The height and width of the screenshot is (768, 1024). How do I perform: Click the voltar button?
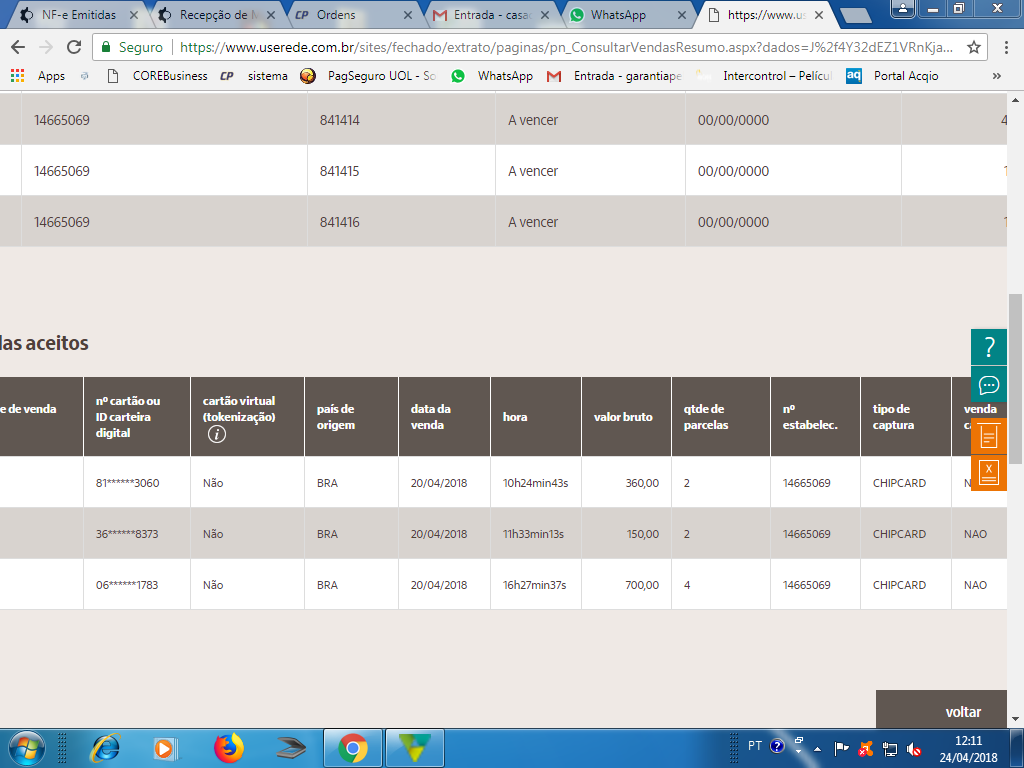pos(962,711)
